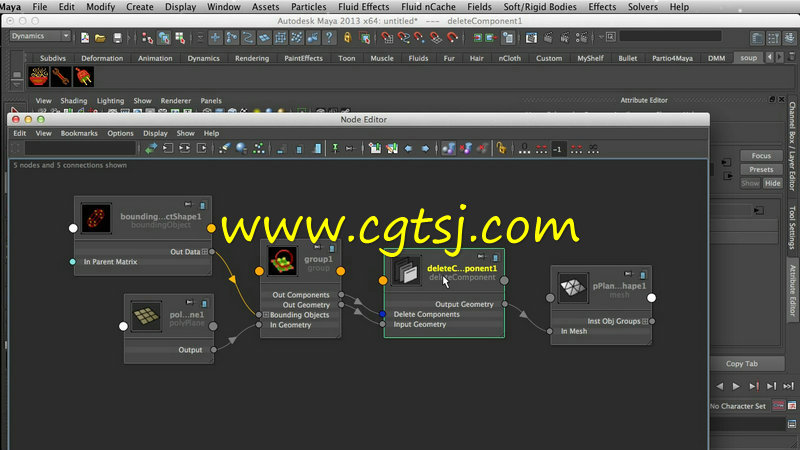Expand the Inst Obj Groups attribute on pPlaneShape1

click(x=645, y=321)
